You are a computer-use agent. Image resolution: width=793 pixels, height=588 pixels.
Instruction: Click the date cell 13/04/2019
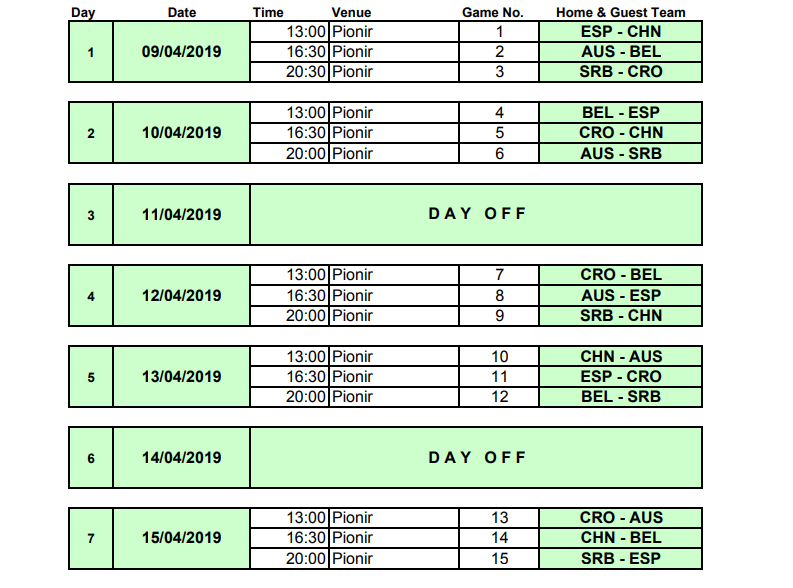[181, 377]
